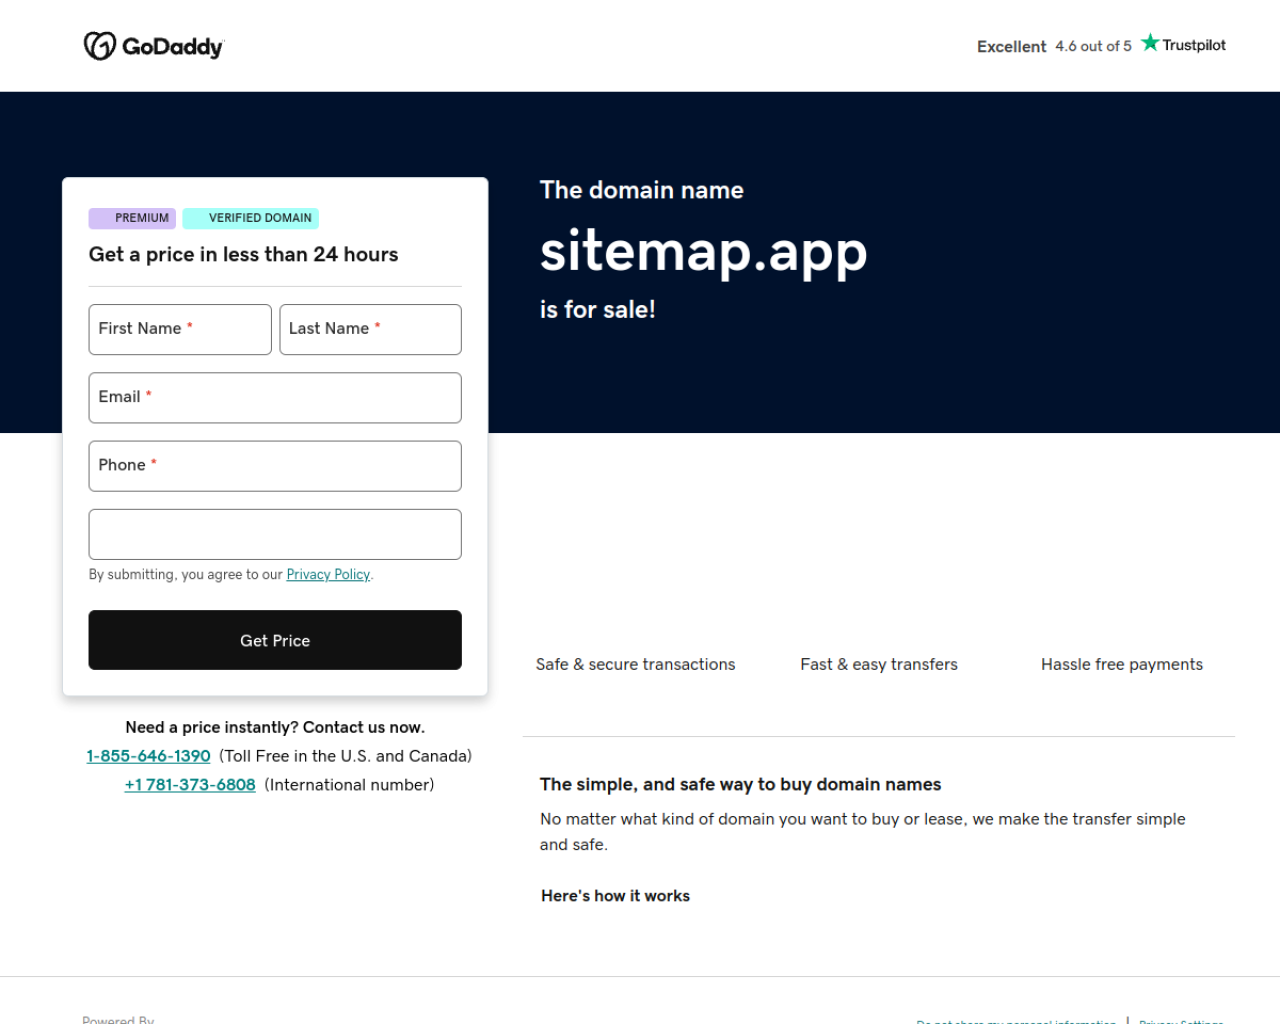Click 'Excellent 4.6 out of 5' rating
The width and height of the screenshot is (1280, 1024).
click(1054, 46)
